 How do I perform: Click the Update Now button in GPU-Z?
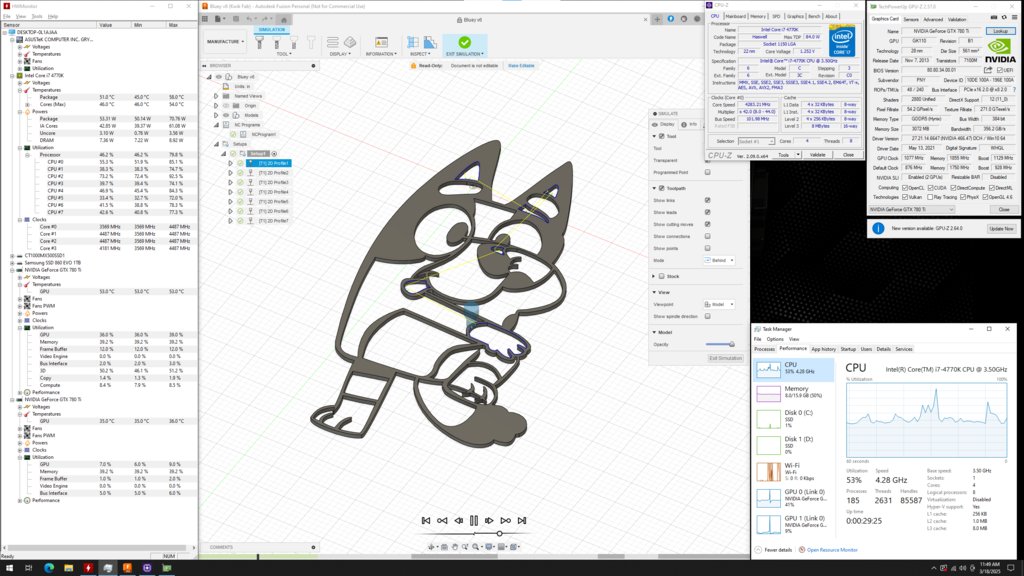[x=1001, y=229]
